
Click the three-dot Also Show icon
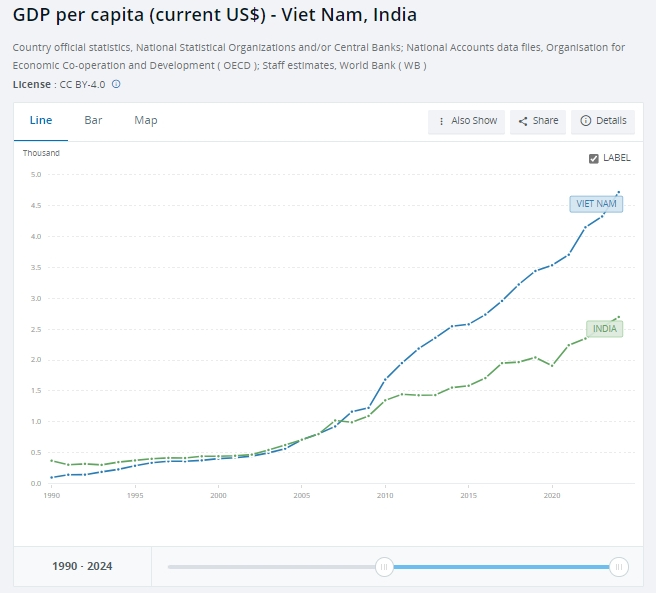(441, 121)
